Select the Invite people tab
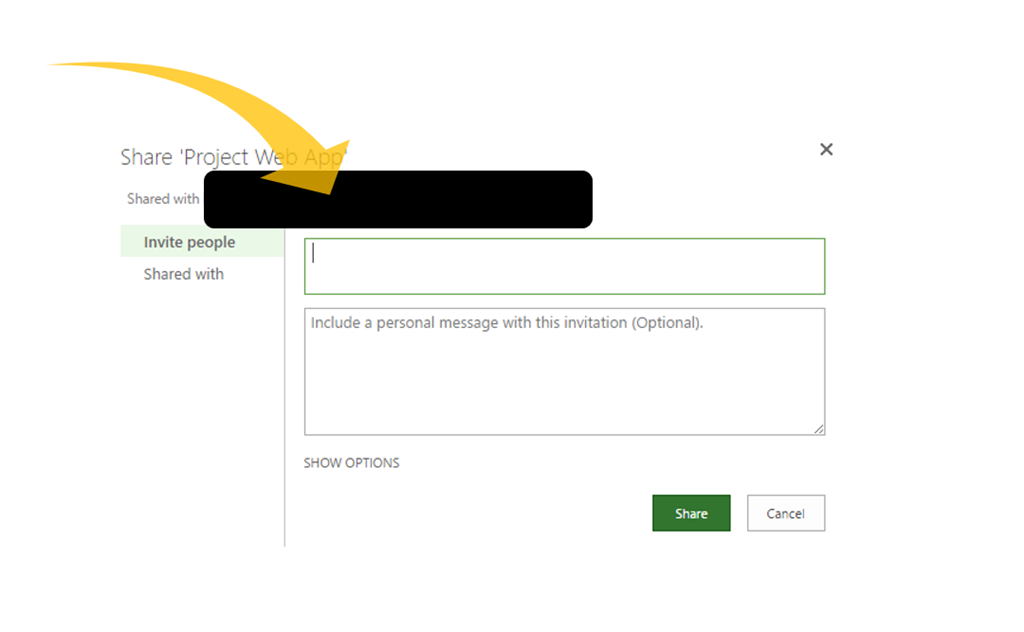 pos(202,242)
